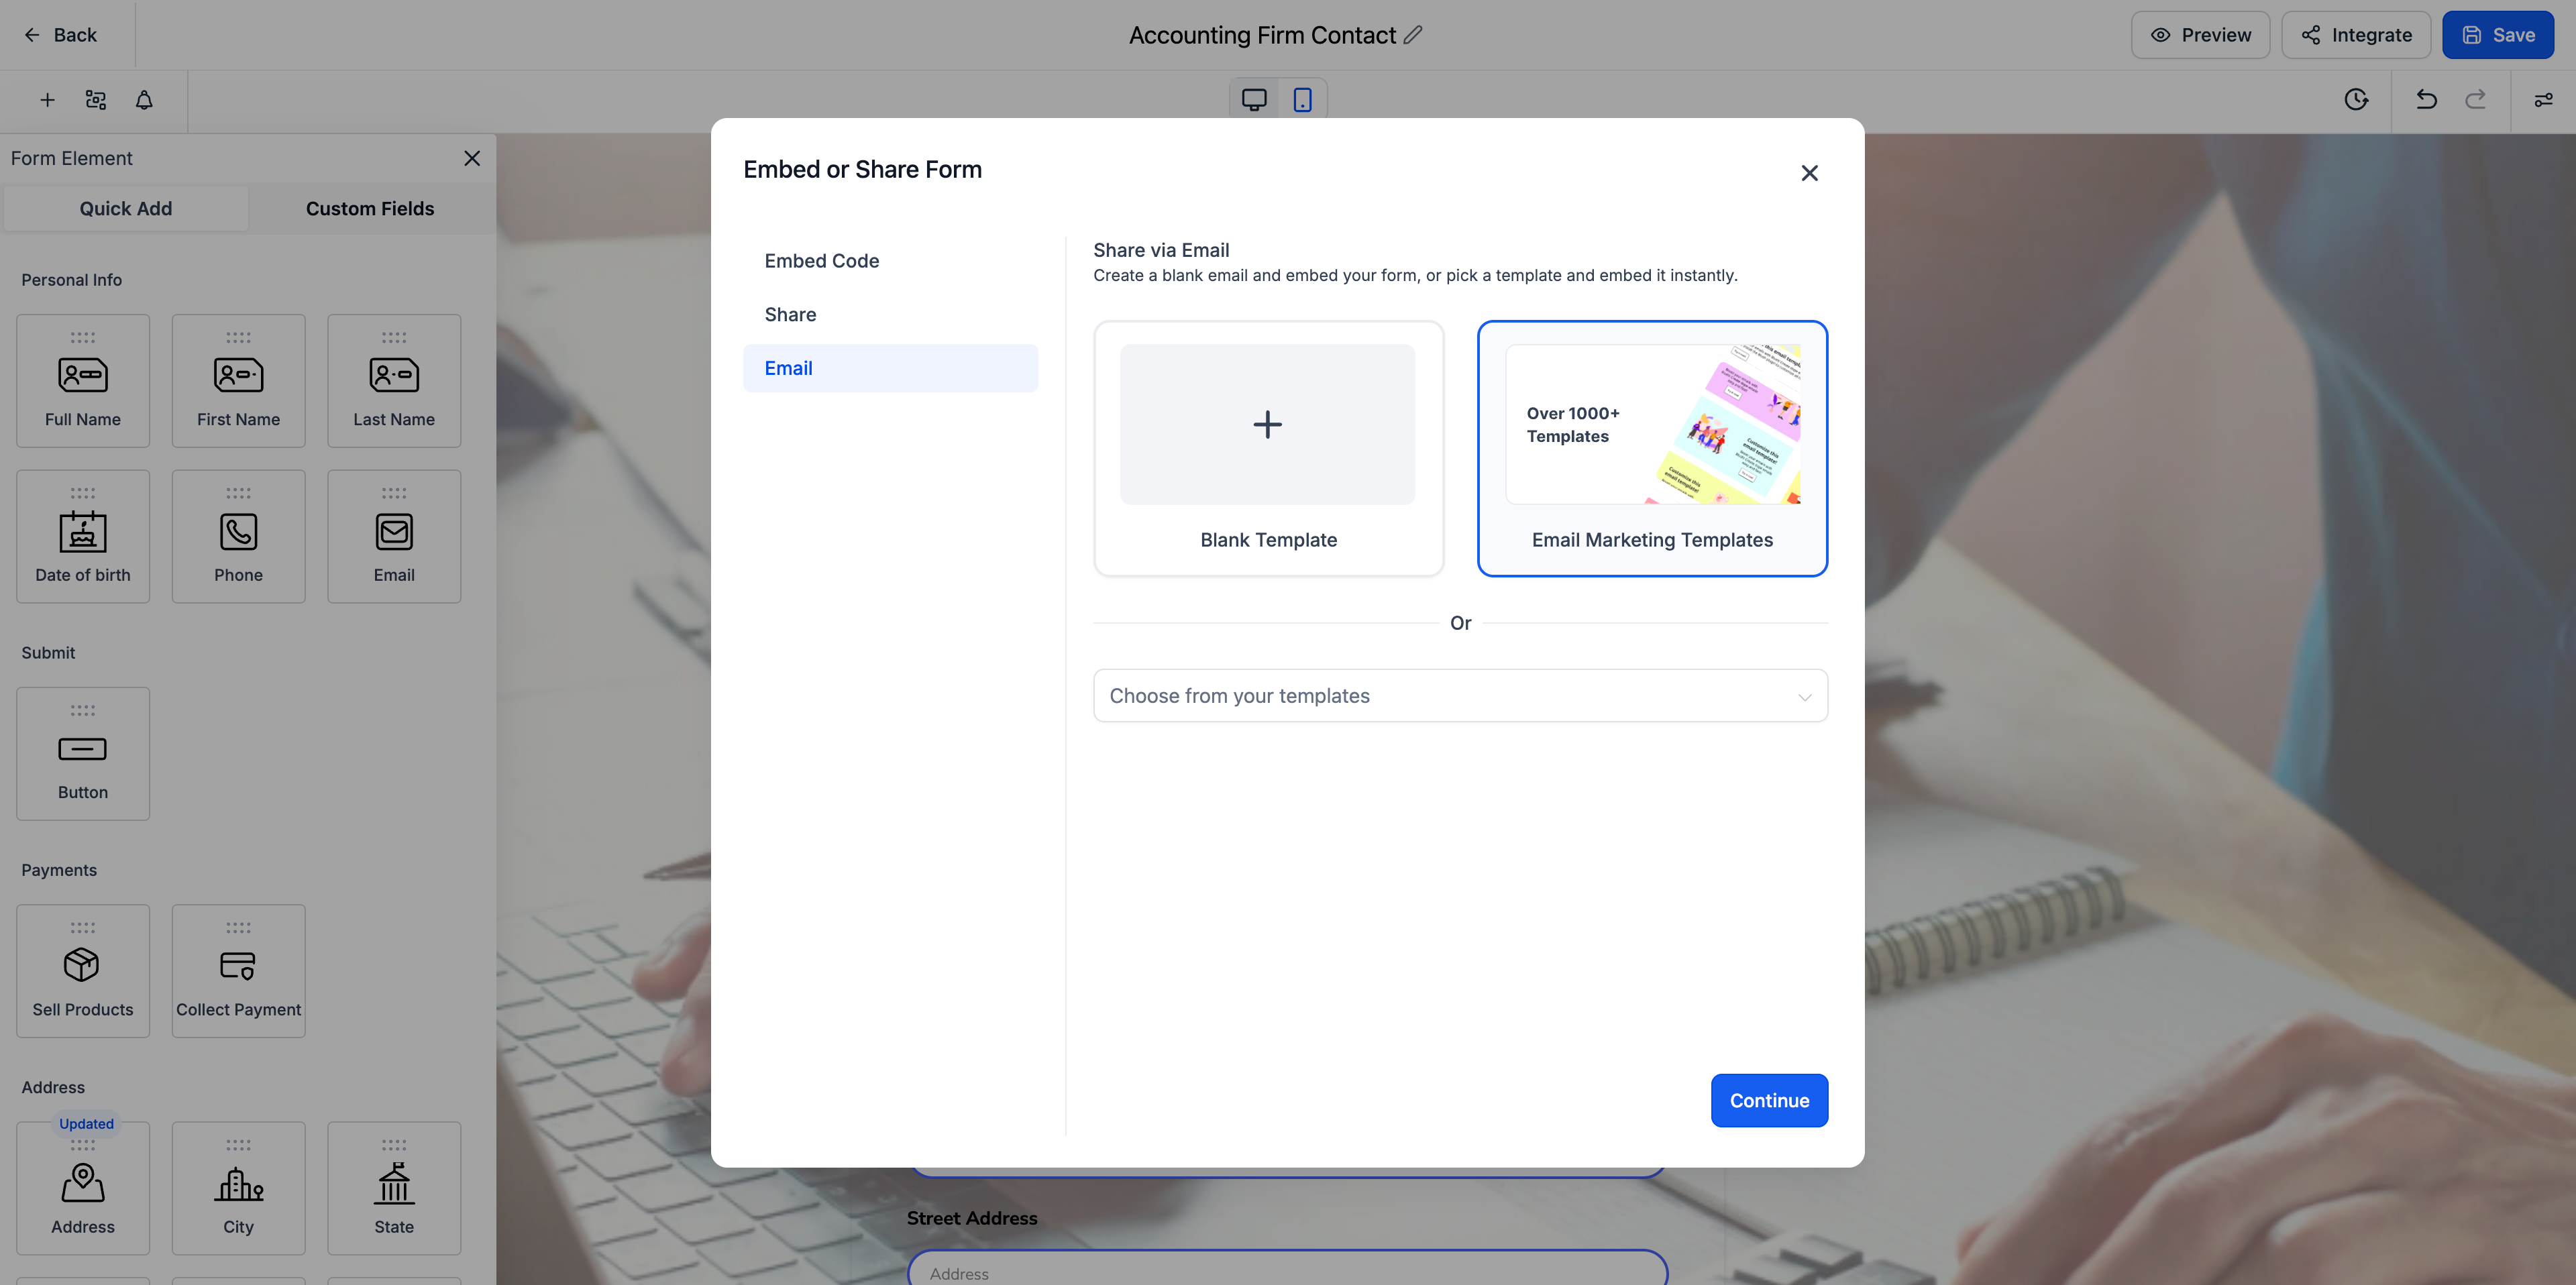Open the Share section
This screenshot has height=1285, width=2576.
pos(890,315)
